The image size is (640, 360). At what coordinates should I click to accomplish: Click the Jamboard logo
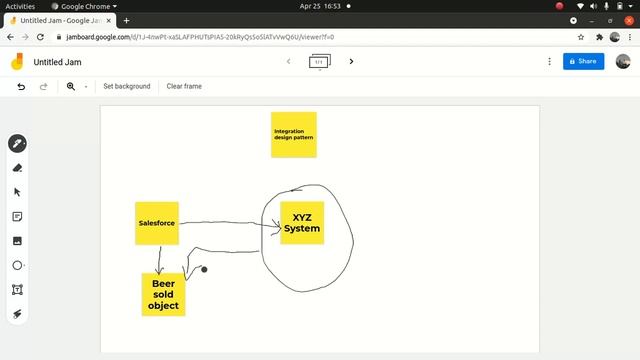click(x=18, y=62)
